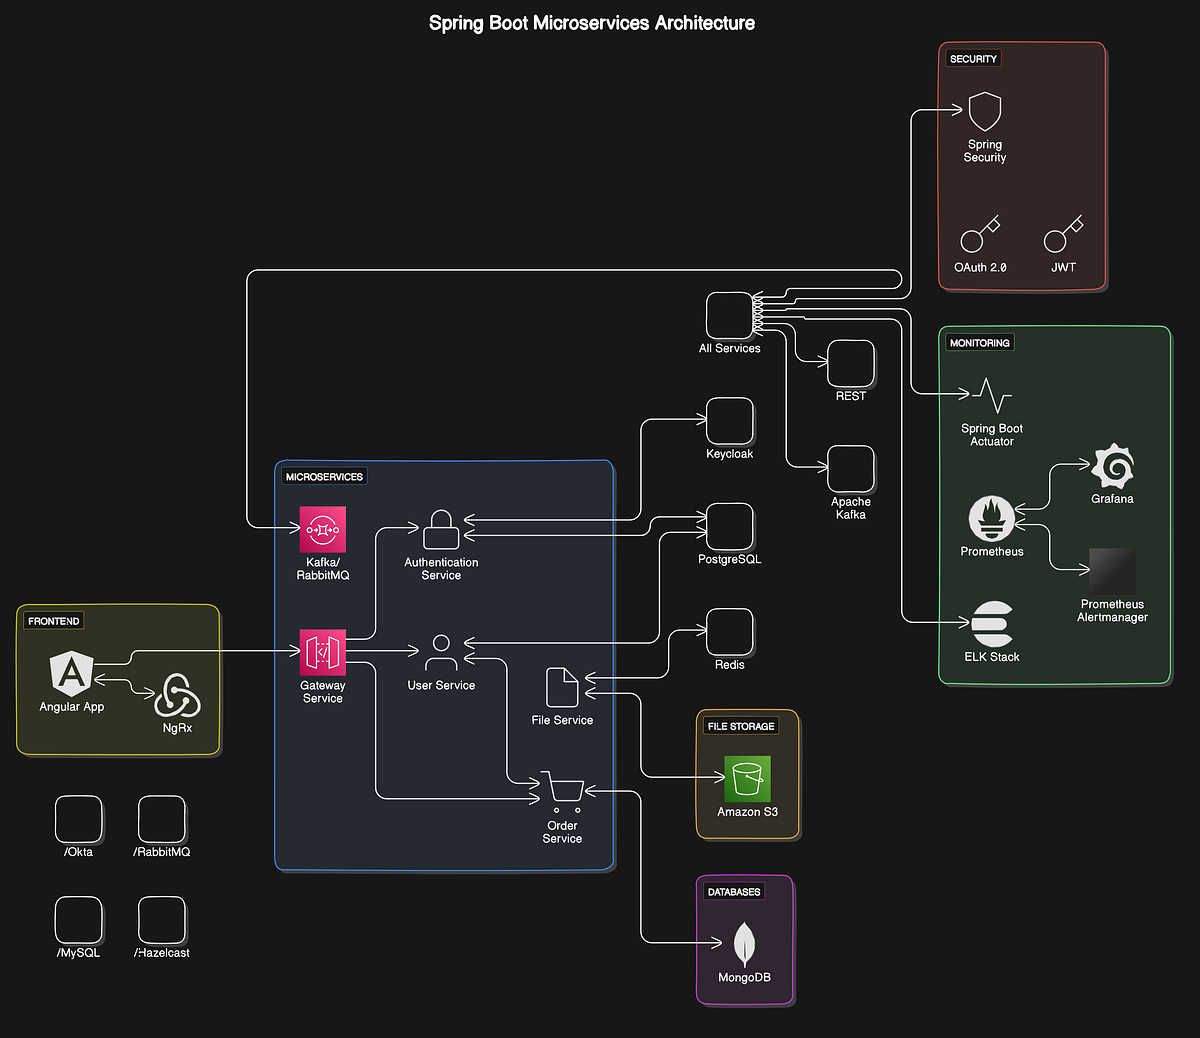Click the Spring Boot Actuator pulse icon

click(x=992, y=395)
